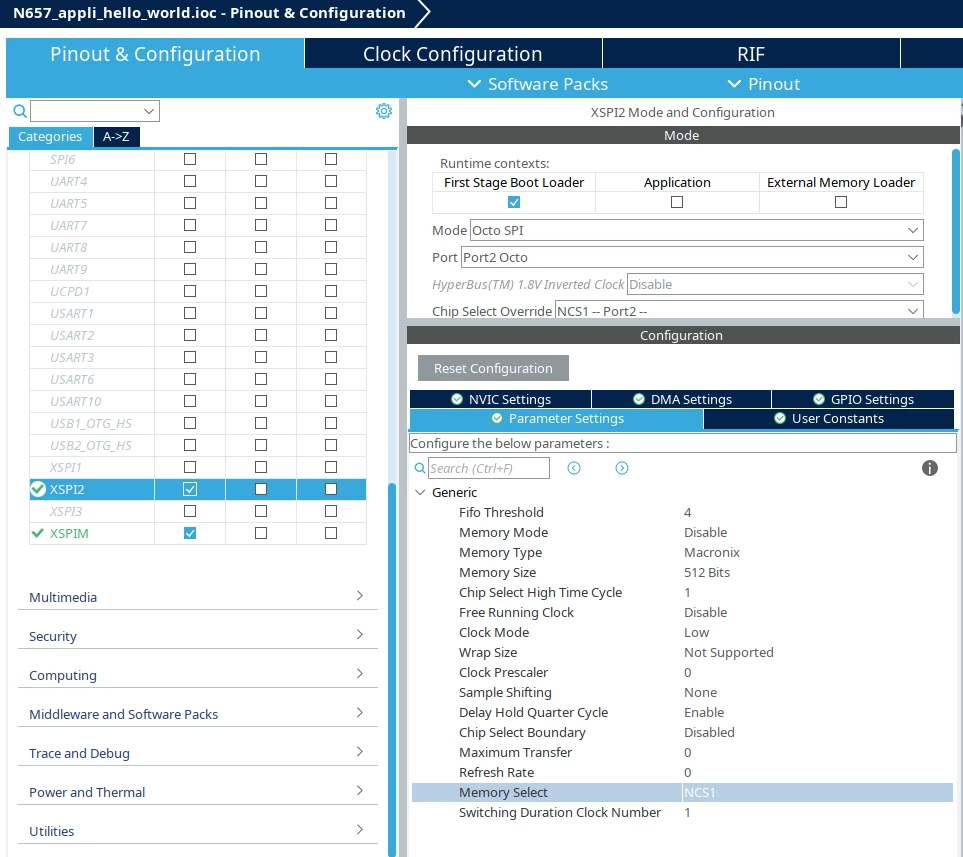Expand the Utilities category

pos(198,831)
